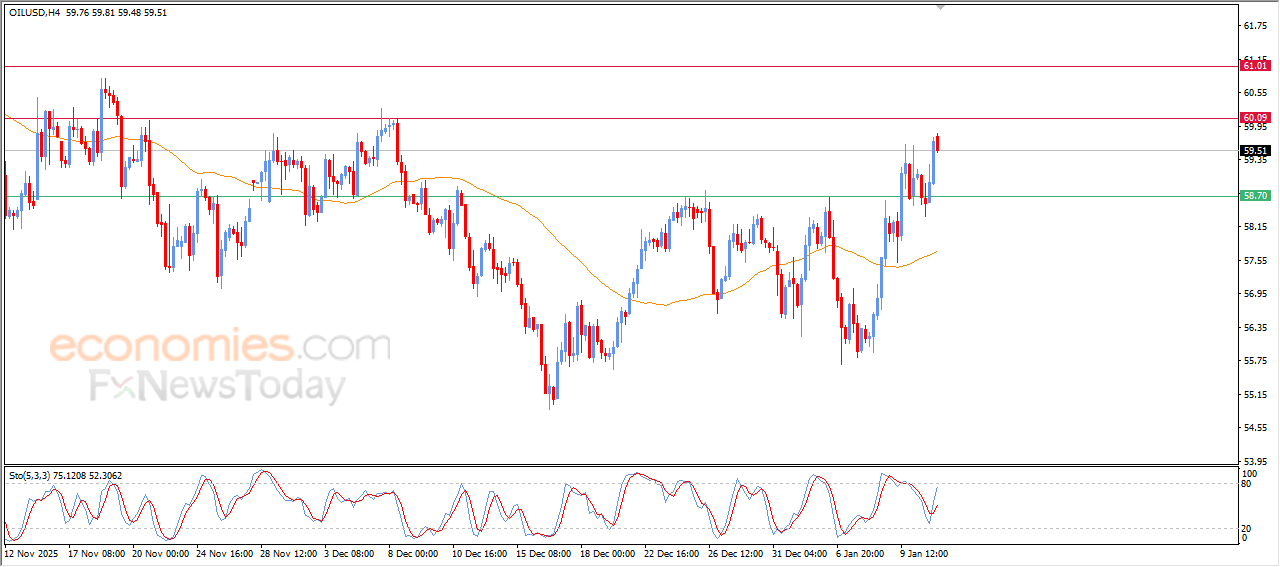Click the 54.55 label on price axis
1280x567 pixels.
(1254, 428)
